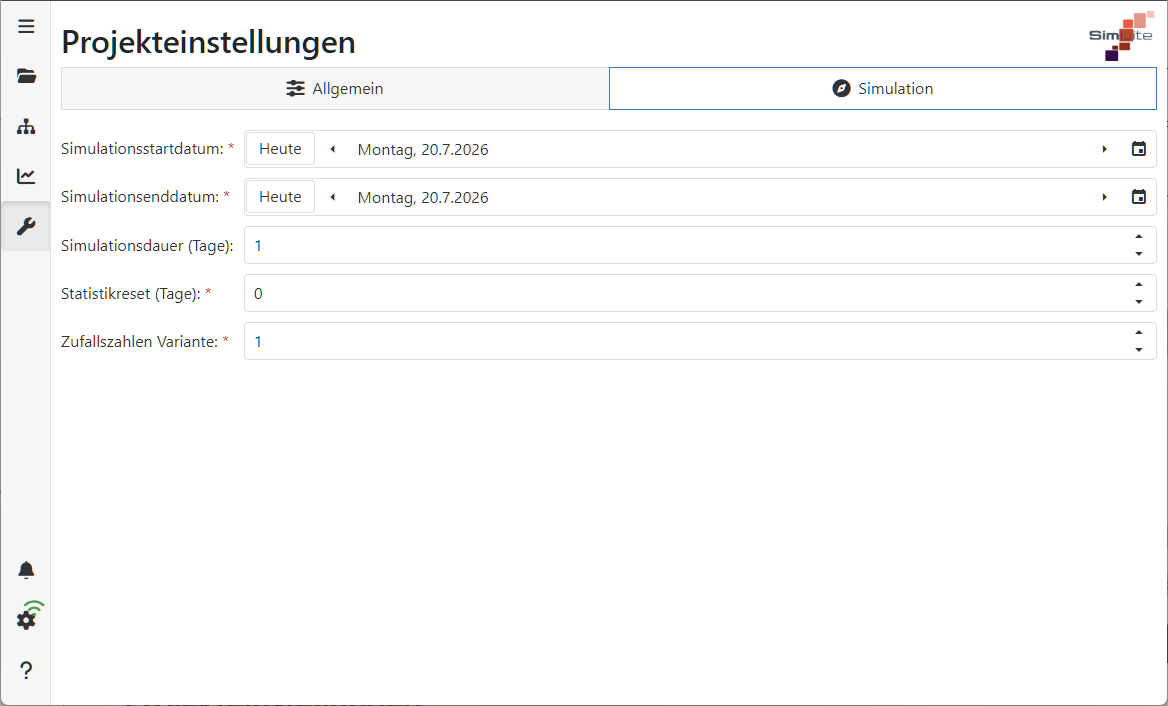This screenshot has width=1168, height=706.
Task: Go to next day for Simulationsenddatum
Action: (x=1105, y=197)
